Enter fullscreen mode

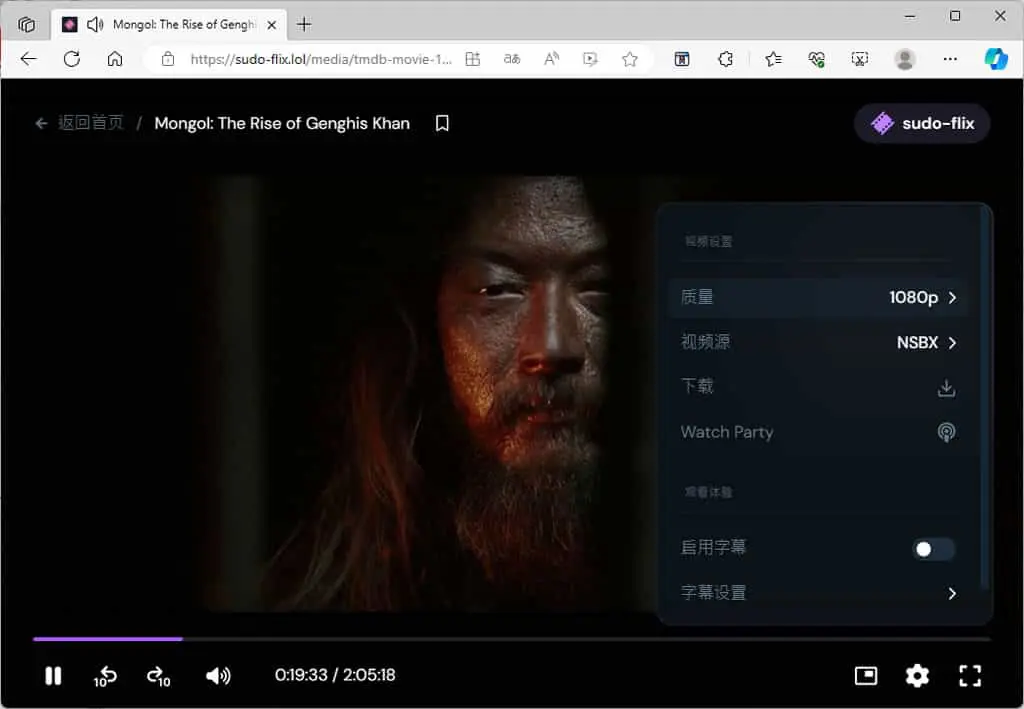[x=970, y=676]
